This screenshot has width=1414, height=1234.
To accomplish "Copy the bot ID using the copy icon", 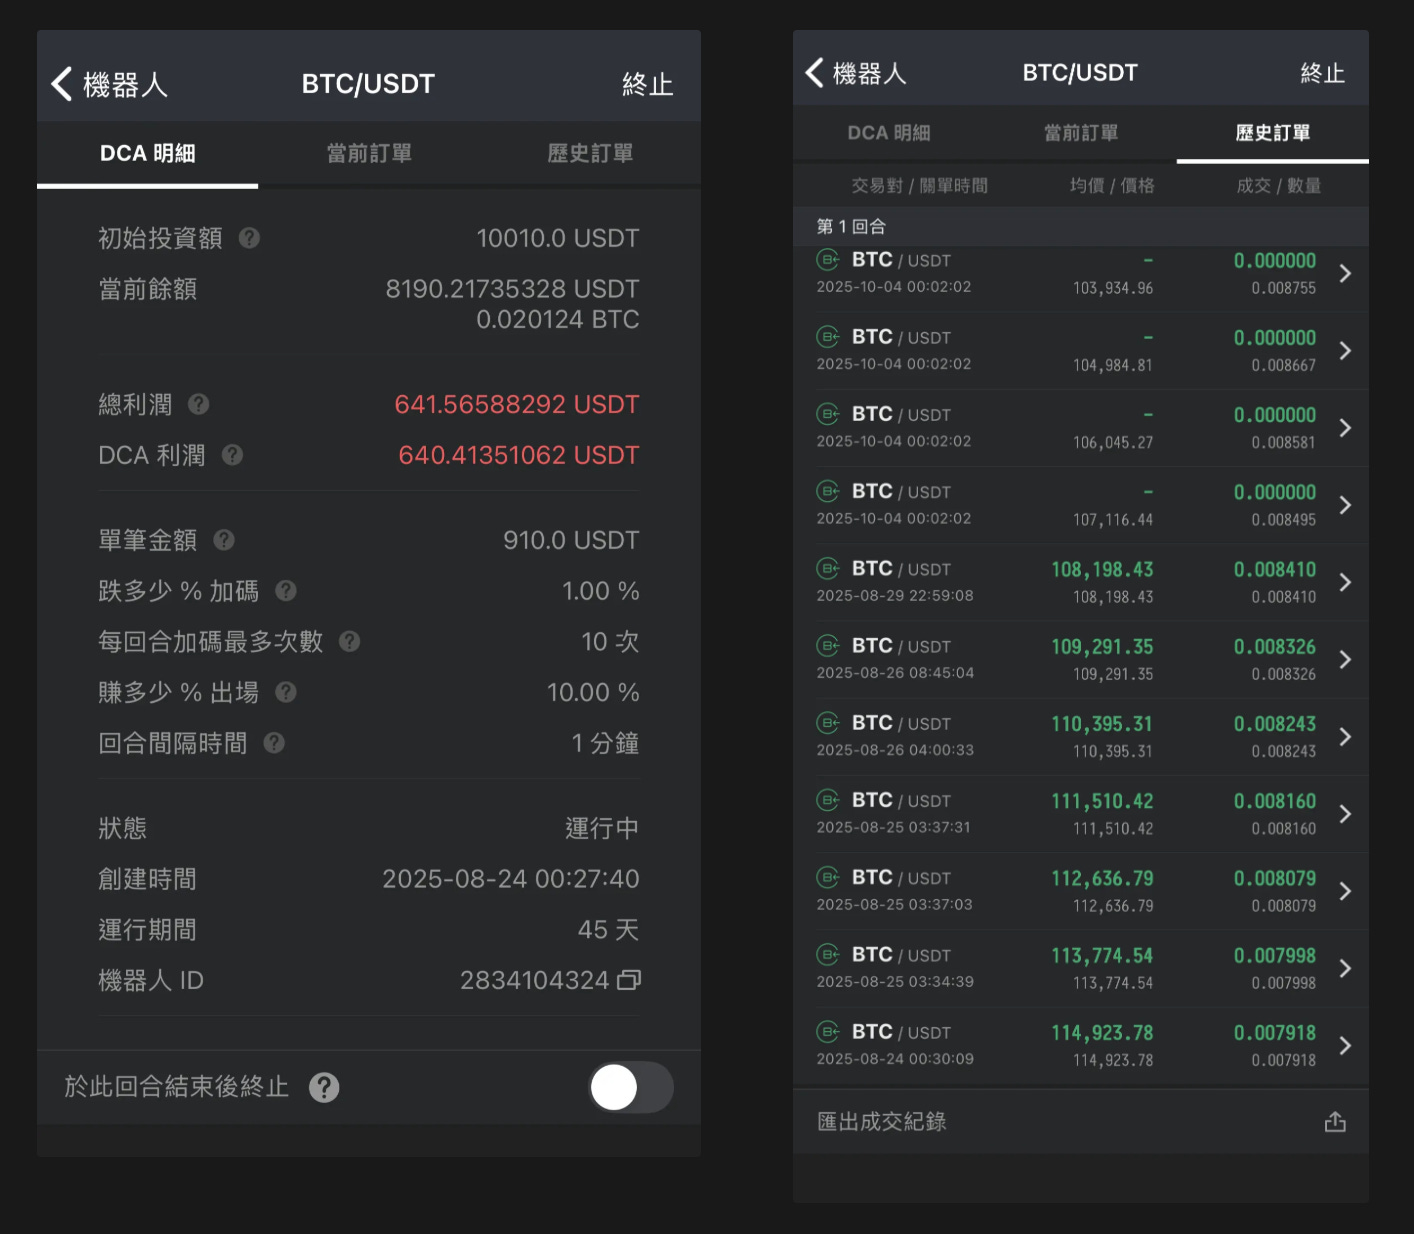I will [x=628, y=980].
